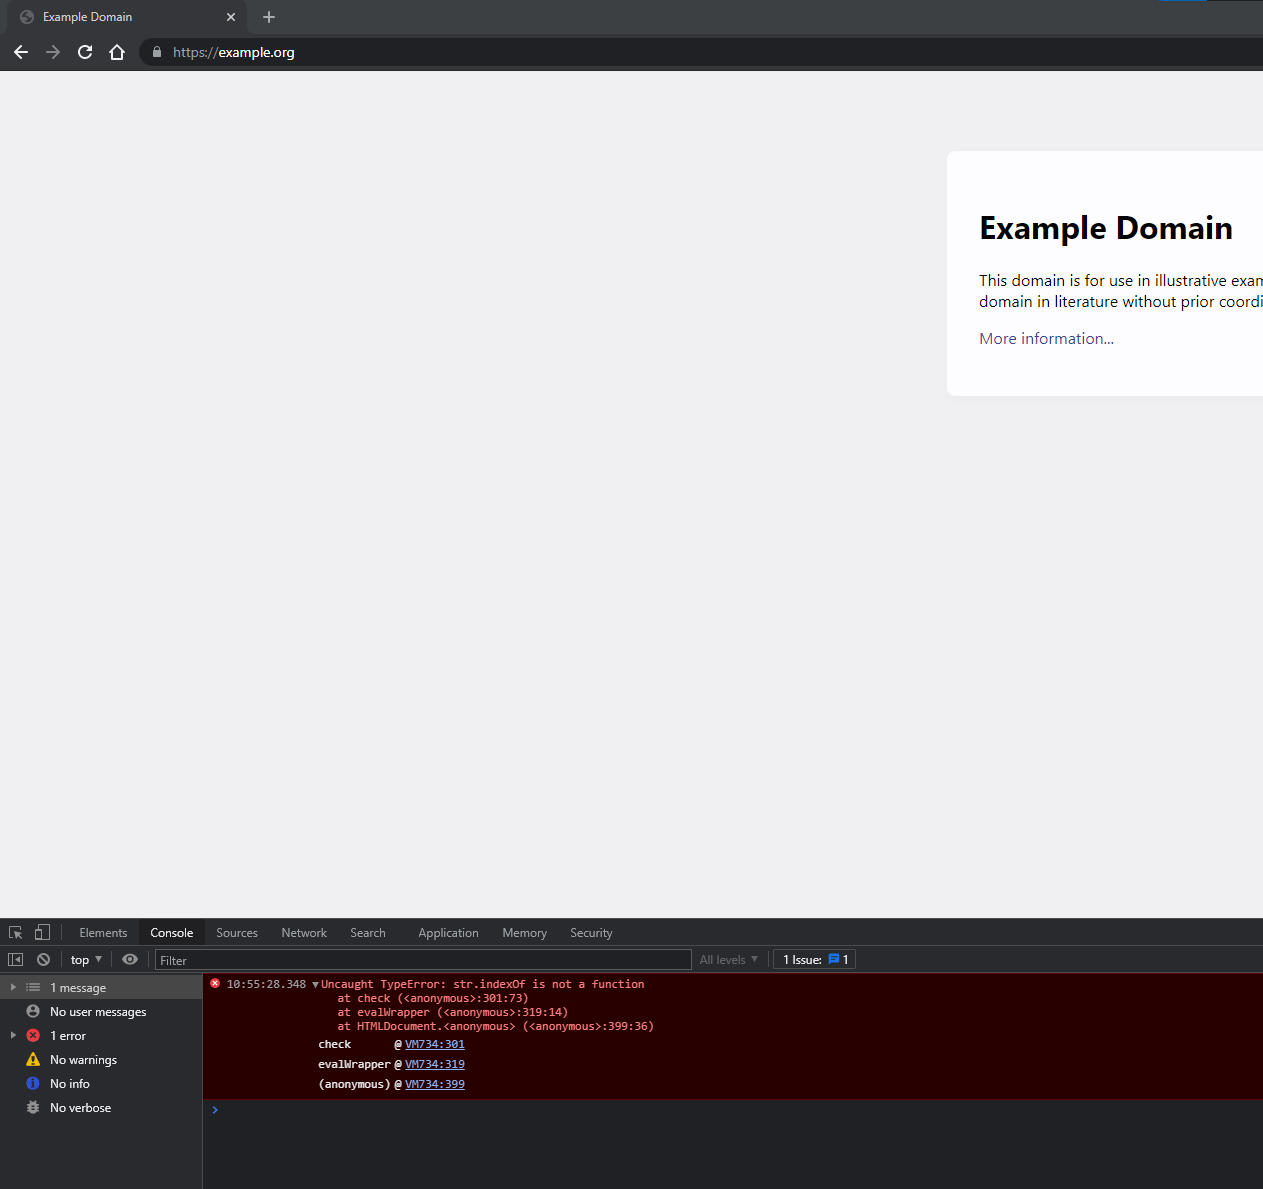The height and width of the screenshot is (1189, 1263).
Task: Click the yellow warning triangle icon
Action: point(33,1059)
